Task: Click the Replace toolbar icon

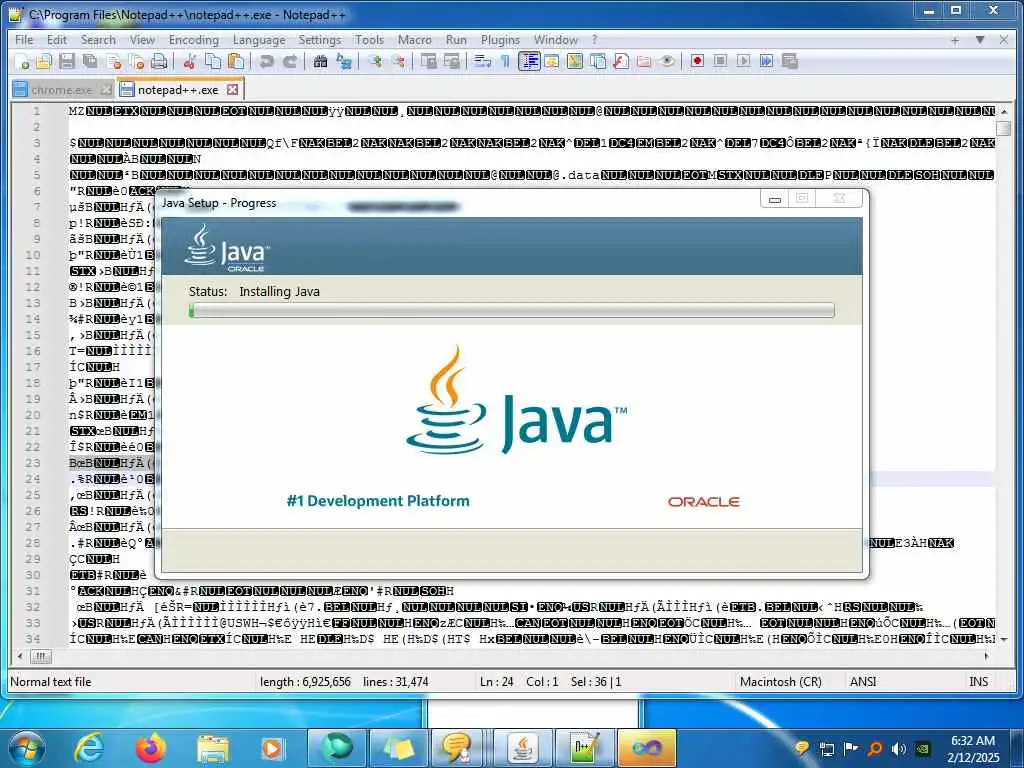Action: coord(344,61)
